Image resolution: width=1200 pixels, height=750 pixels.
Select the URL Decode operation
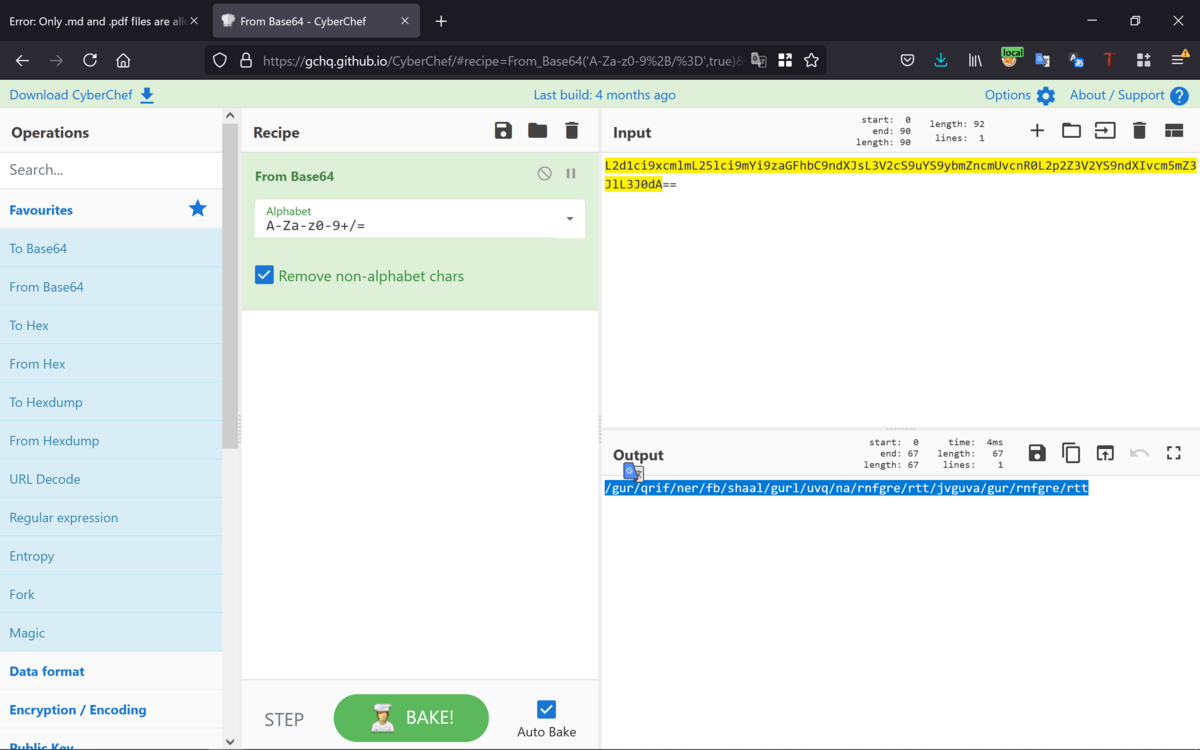click(111, 479)
